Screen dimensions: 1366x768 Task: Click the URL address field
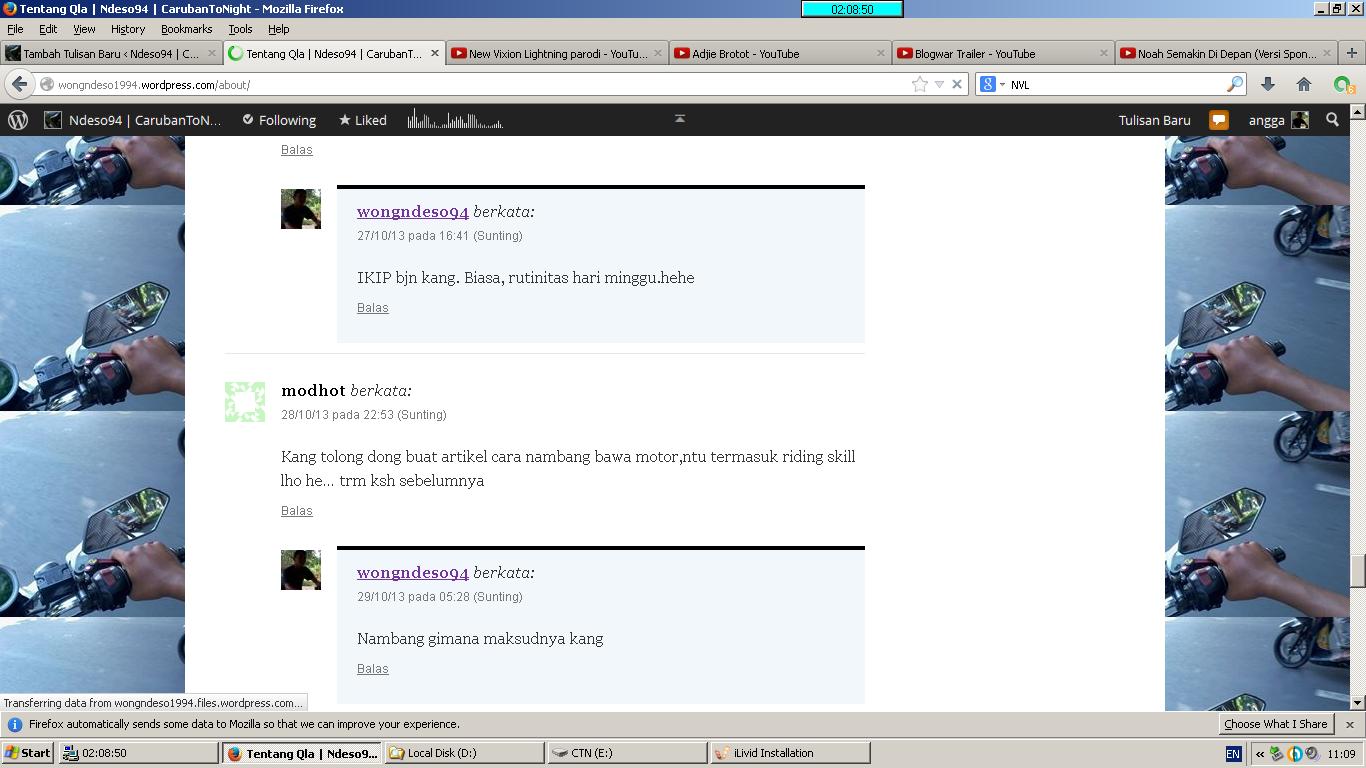click(x=480, y=85)
